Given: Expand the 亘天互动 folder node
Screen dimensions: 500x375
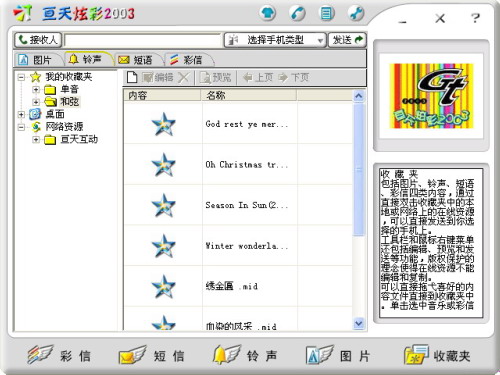Looking at the screenshot, I should pyautogui.click(x=36, y=139).
